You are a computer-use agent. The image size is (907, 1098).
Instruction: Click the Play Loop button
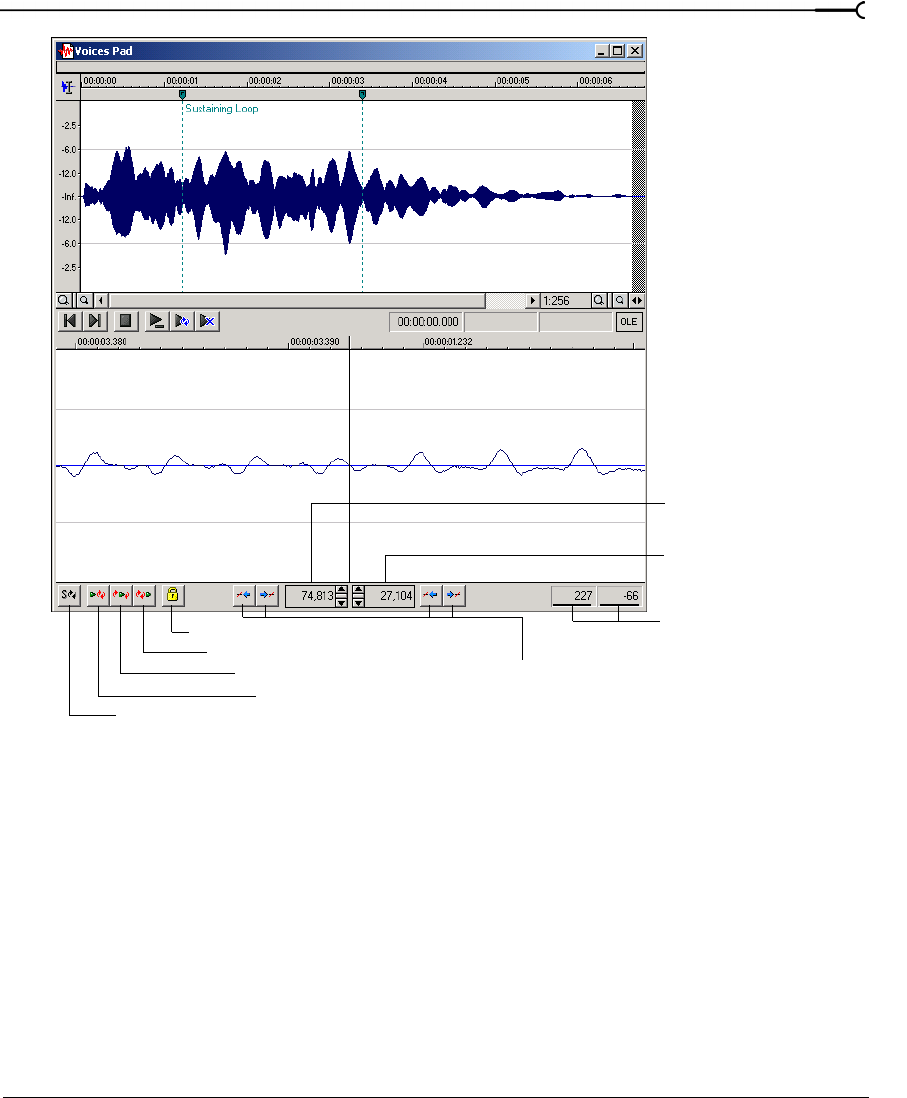coord(121,595)
